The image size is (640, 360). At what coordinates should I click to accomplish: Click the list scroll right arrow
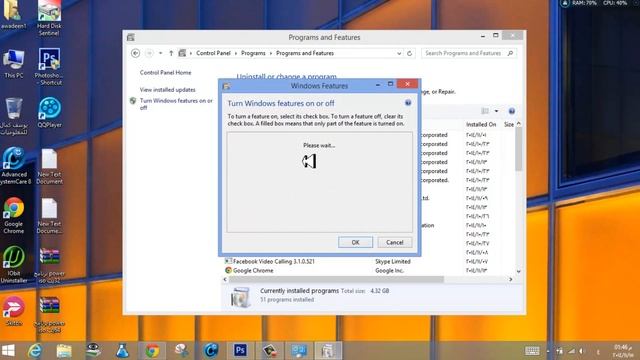(x=511, y=280)
